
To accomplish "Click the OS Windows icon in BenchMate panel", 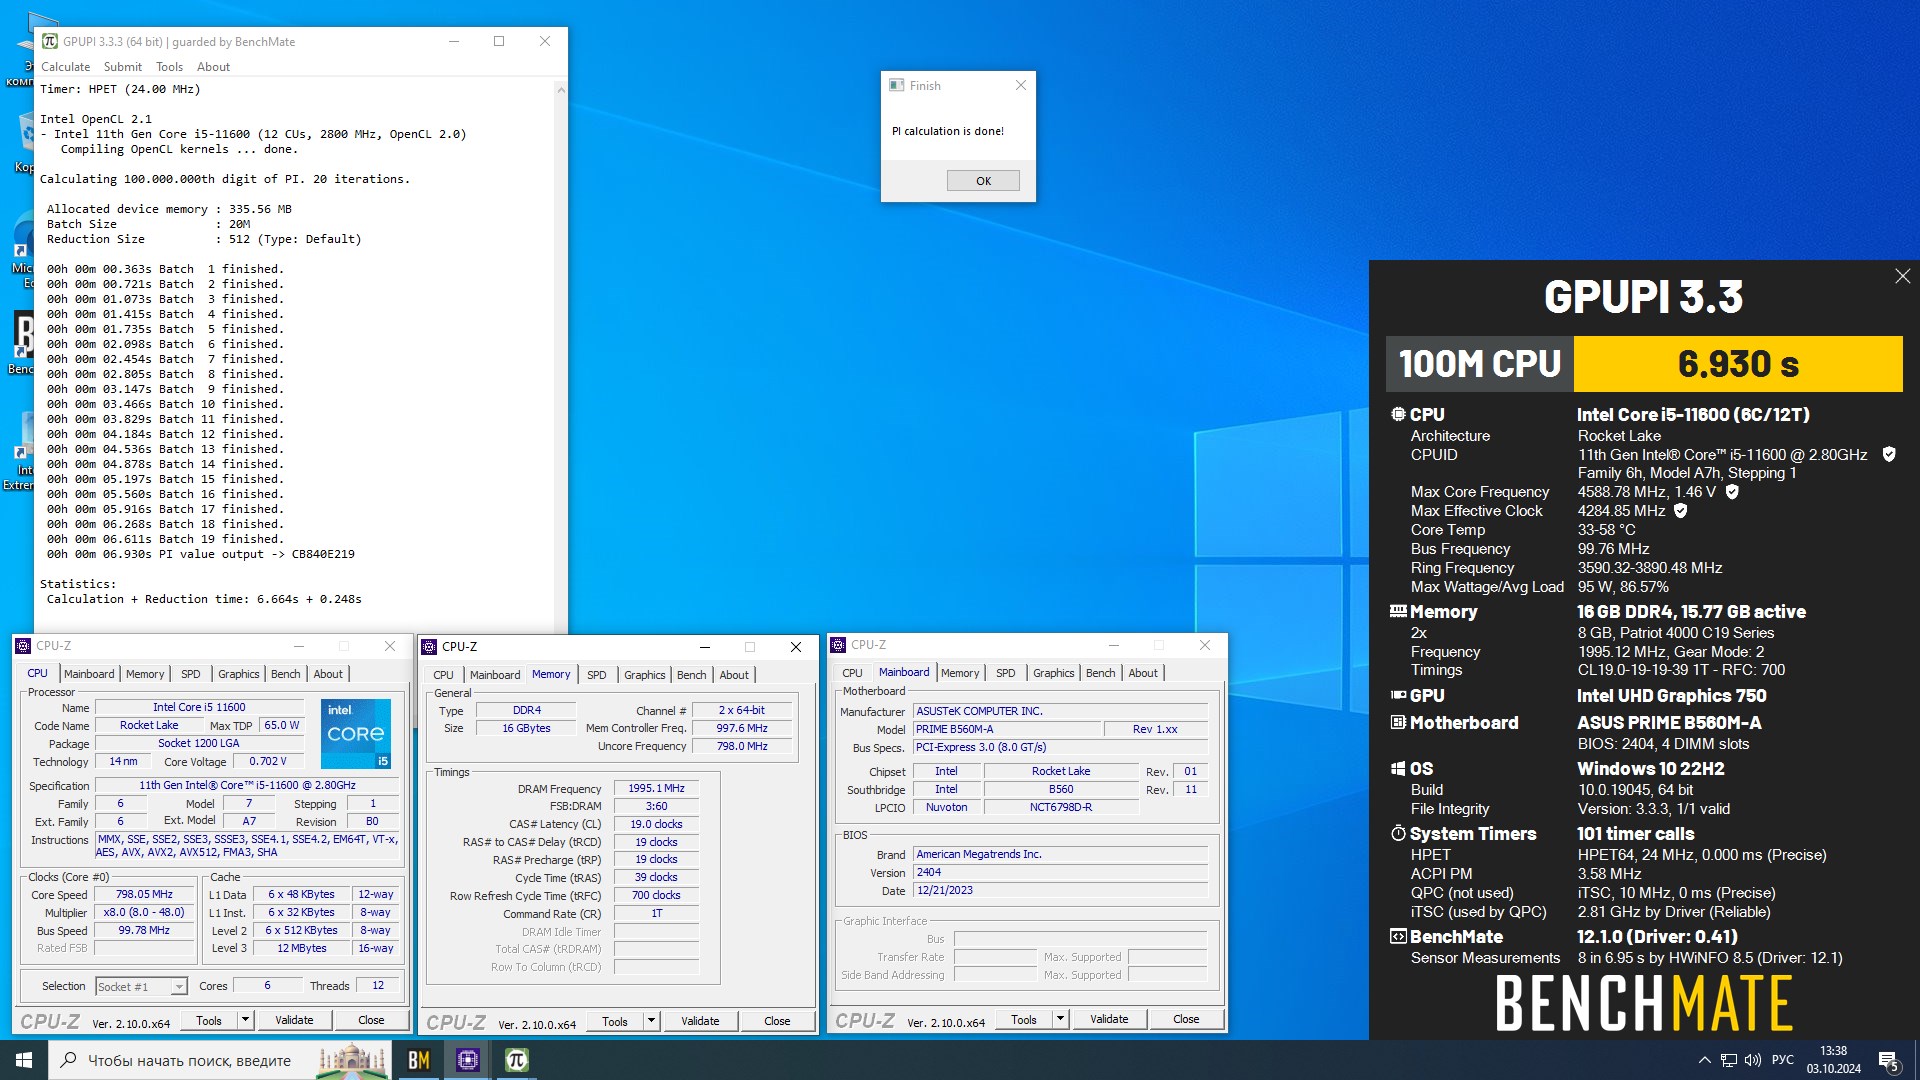I will point(1398,768).
